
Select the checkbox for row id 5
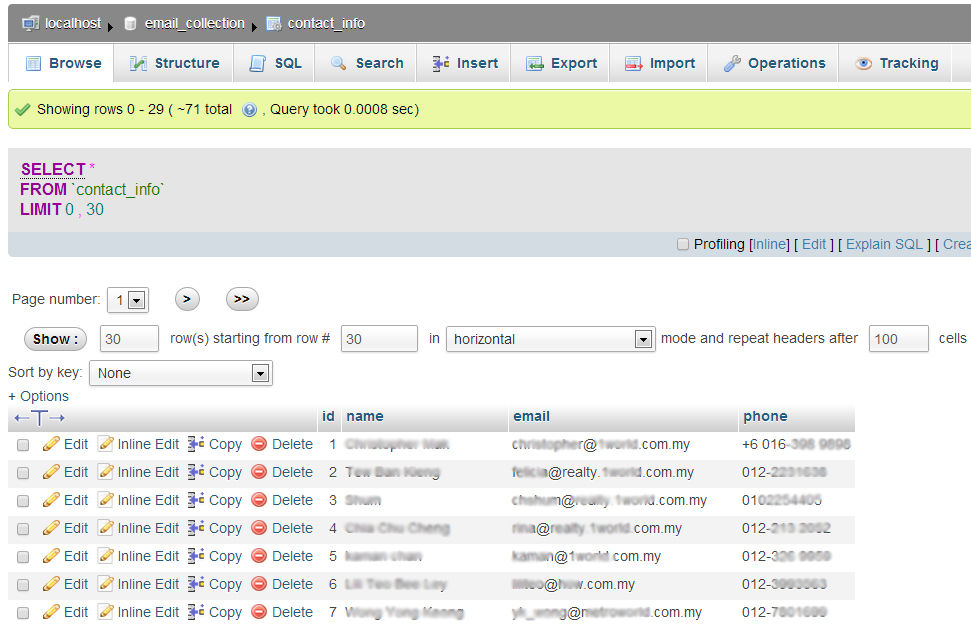point(23,556)
